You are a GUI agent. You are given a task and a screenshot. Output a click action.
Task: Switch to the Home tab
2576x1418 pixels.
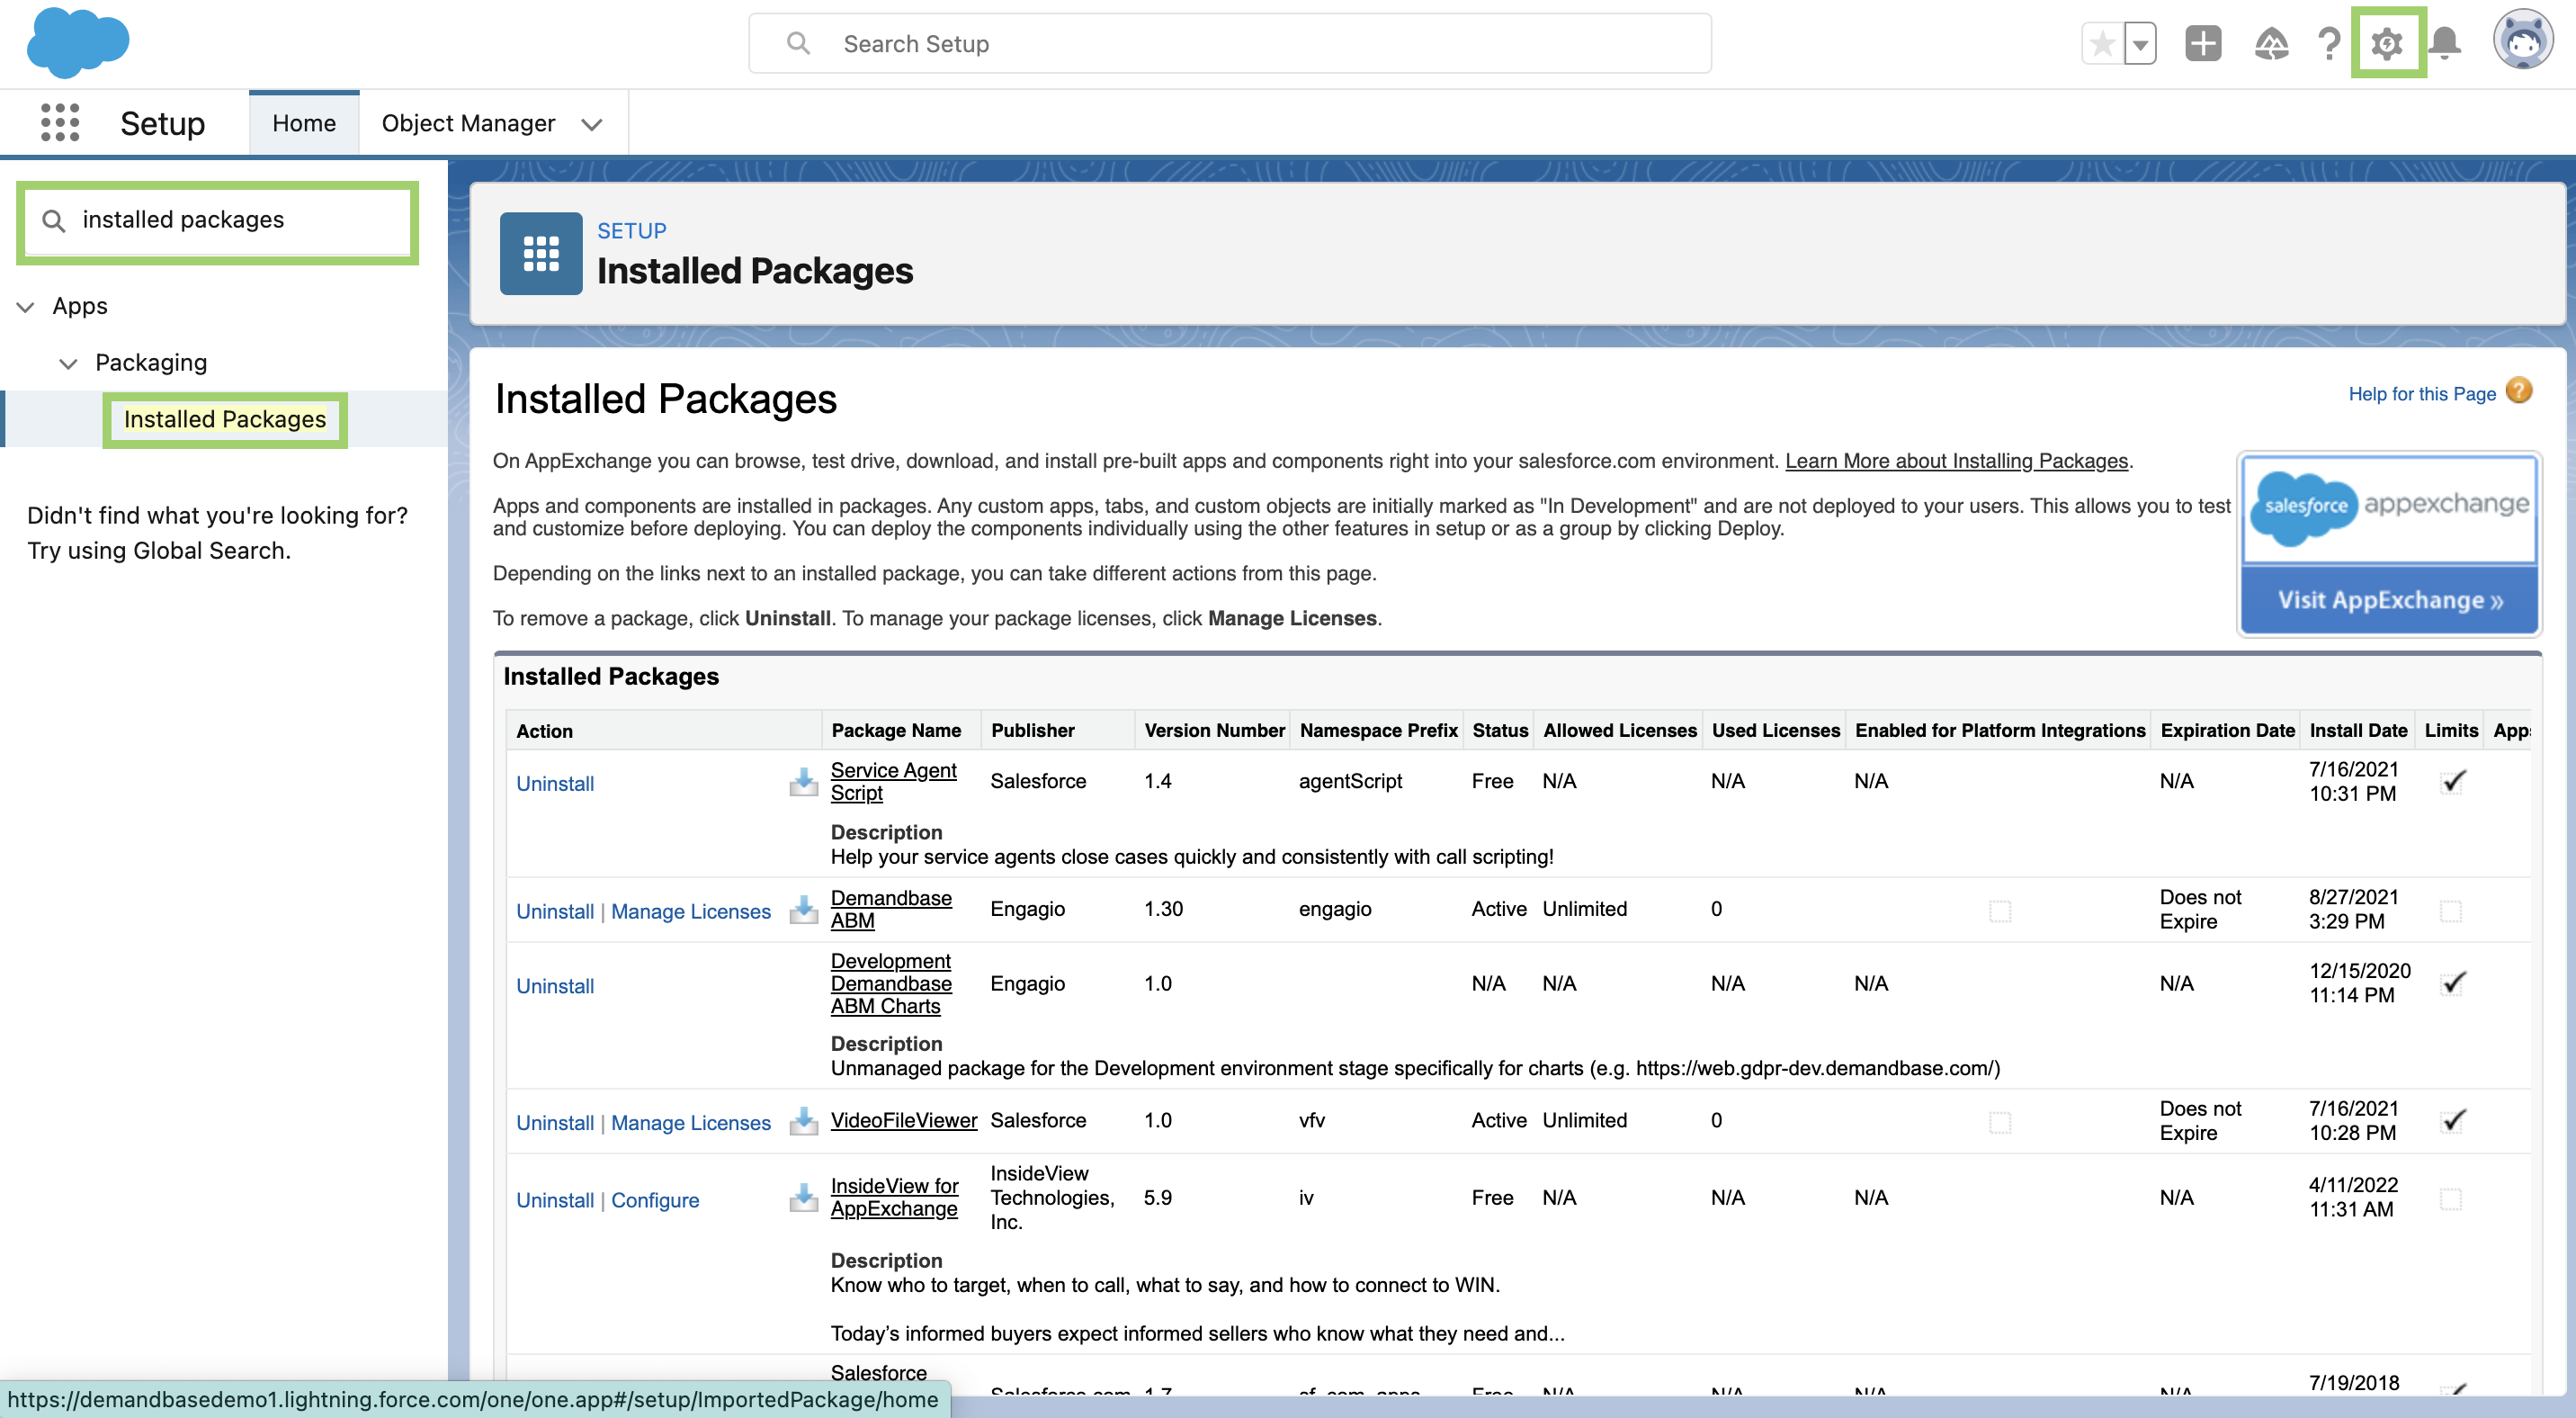click(304, 123)
